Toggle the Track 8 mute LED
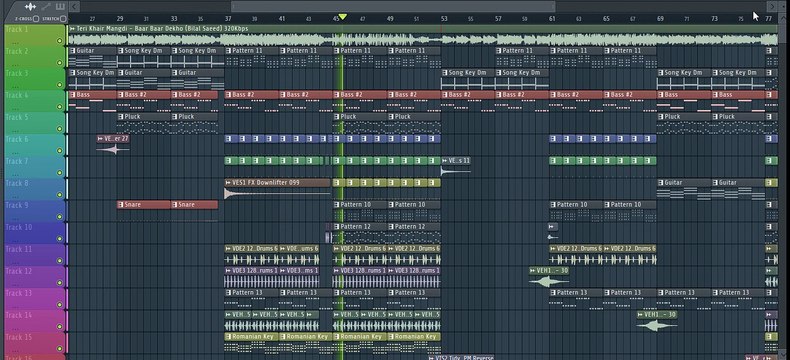This screenshot has height=360, width=790. coord(59,195)
